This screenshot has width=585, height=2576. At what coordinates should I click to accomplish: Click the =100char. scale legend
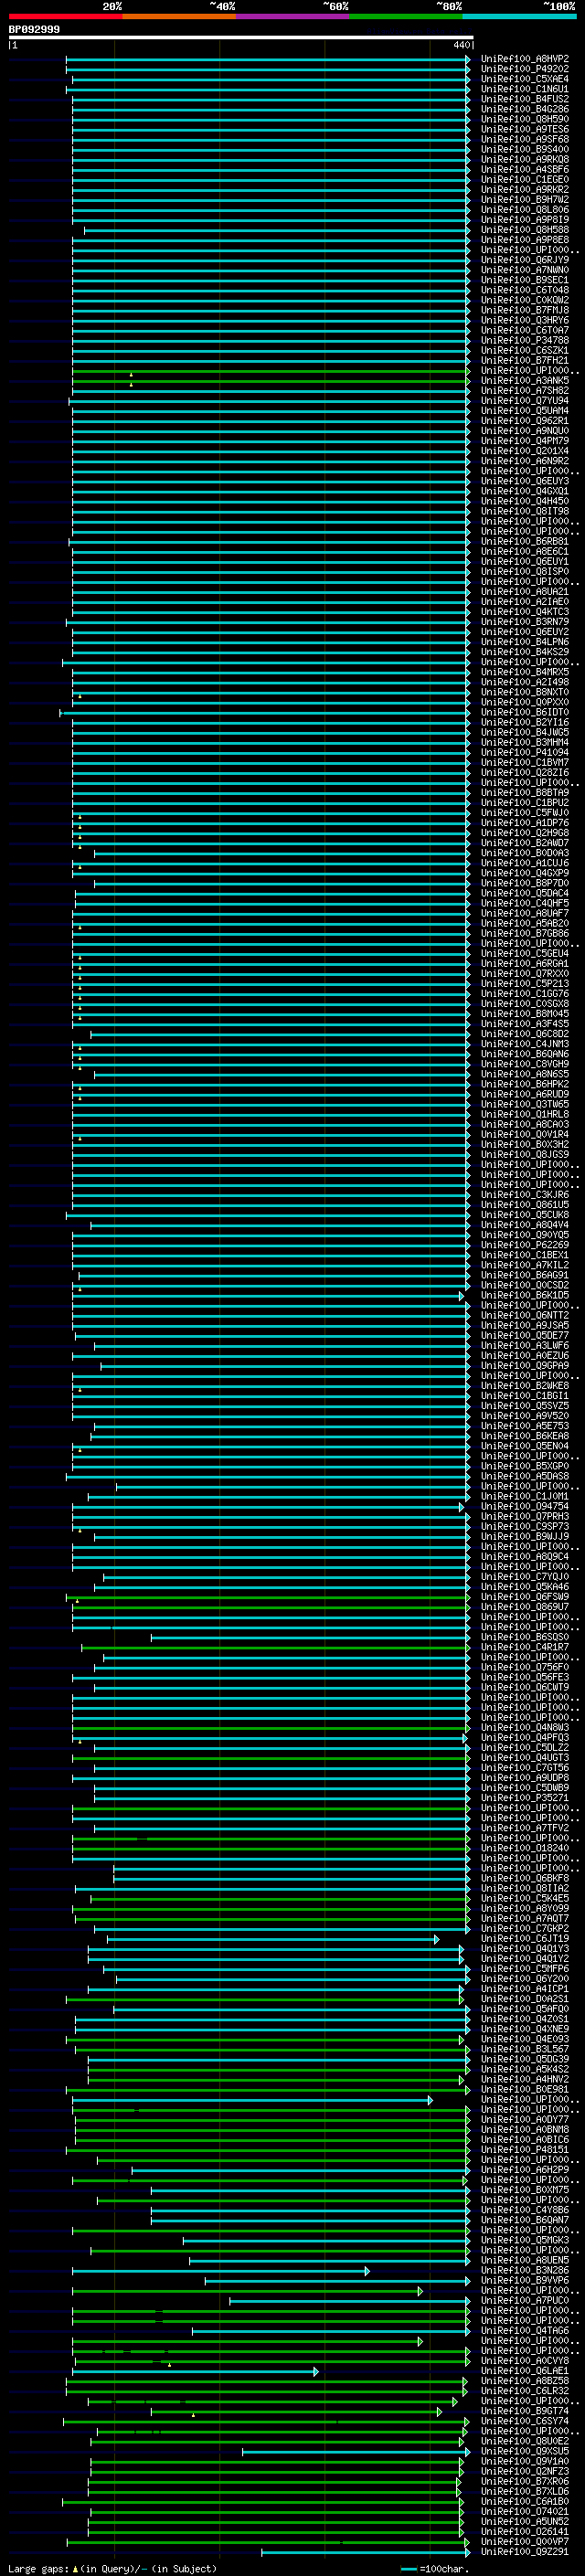coord(434,2569)
